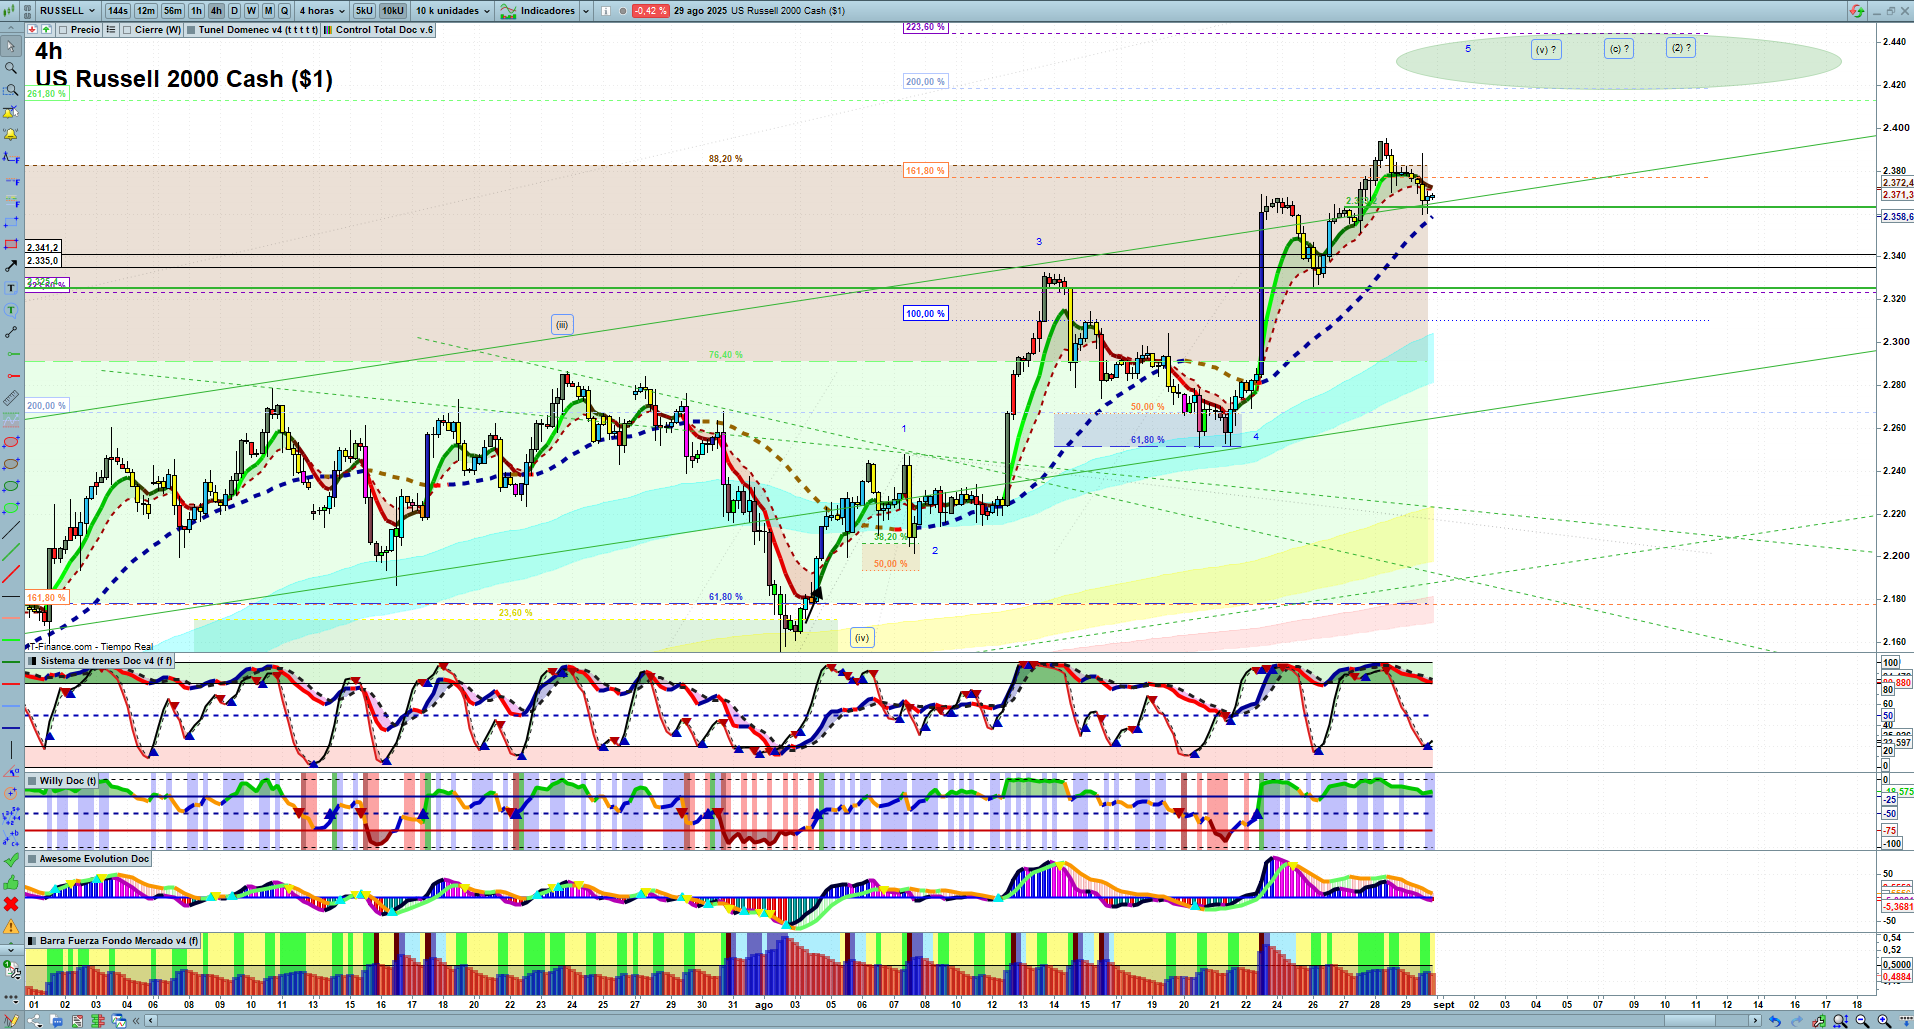This screenshot has width=1914, height=1029.
Task: Click the yellow warning triangle icon
Action: [11, 926]
